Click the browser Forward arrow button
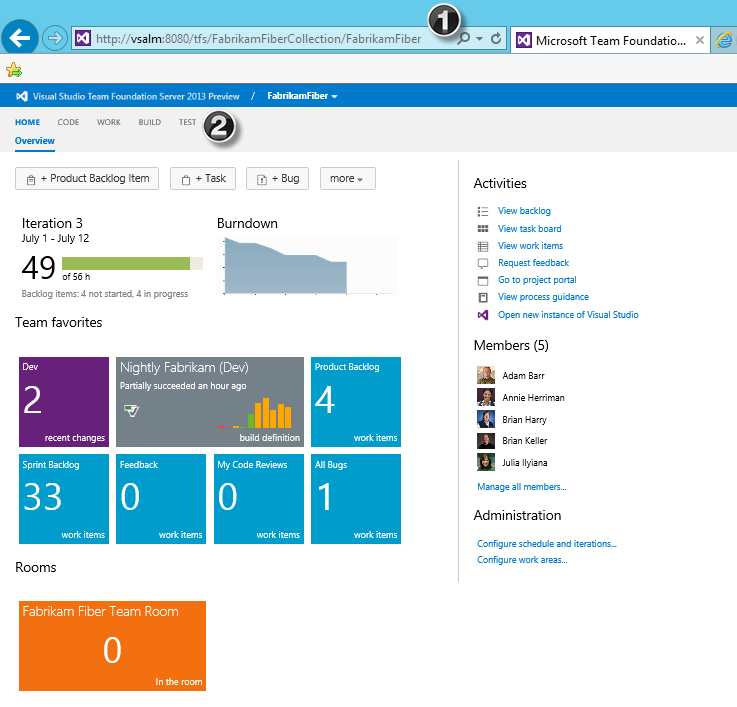The image size is (737, 707). click(55, 38)
